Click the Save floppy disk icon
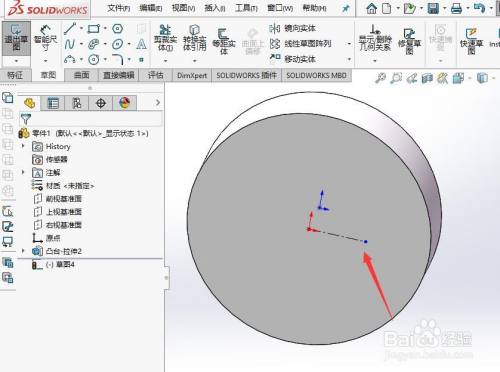Image resolution: width=500 pixels, height=372 pixels. pos(433,8)
